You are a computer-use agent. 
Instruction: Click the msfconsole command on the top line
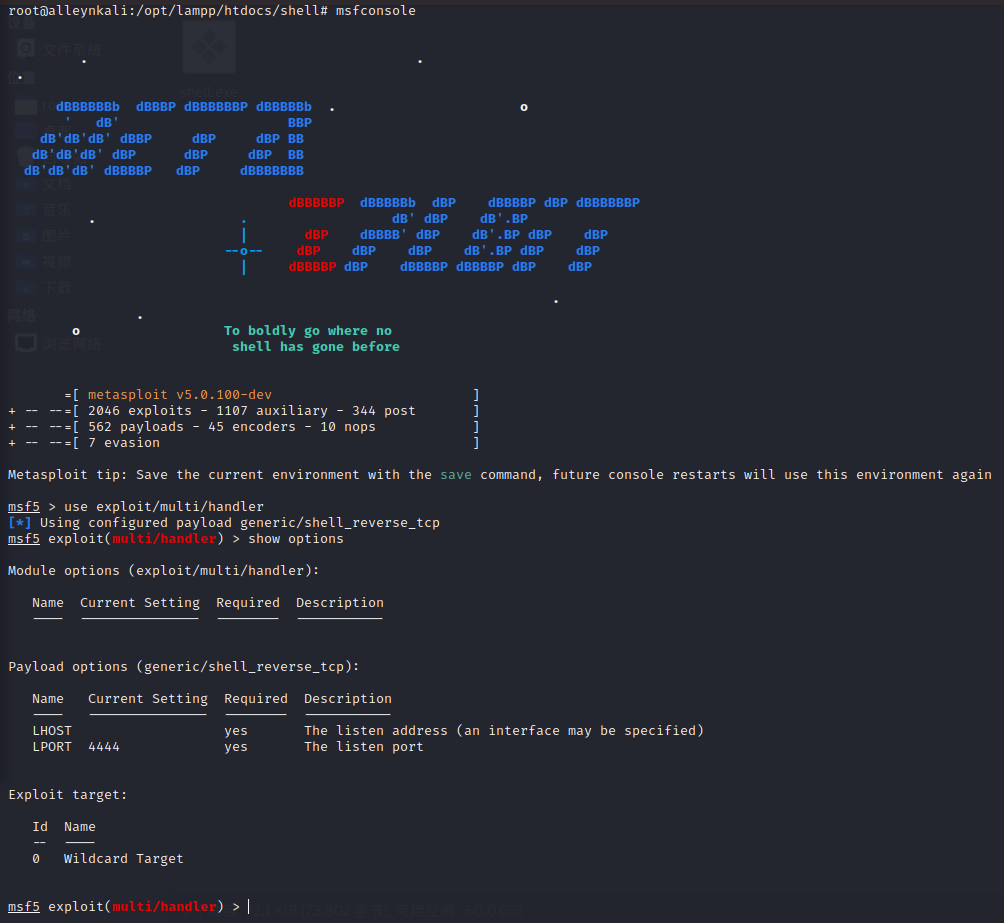pos(375,10)
